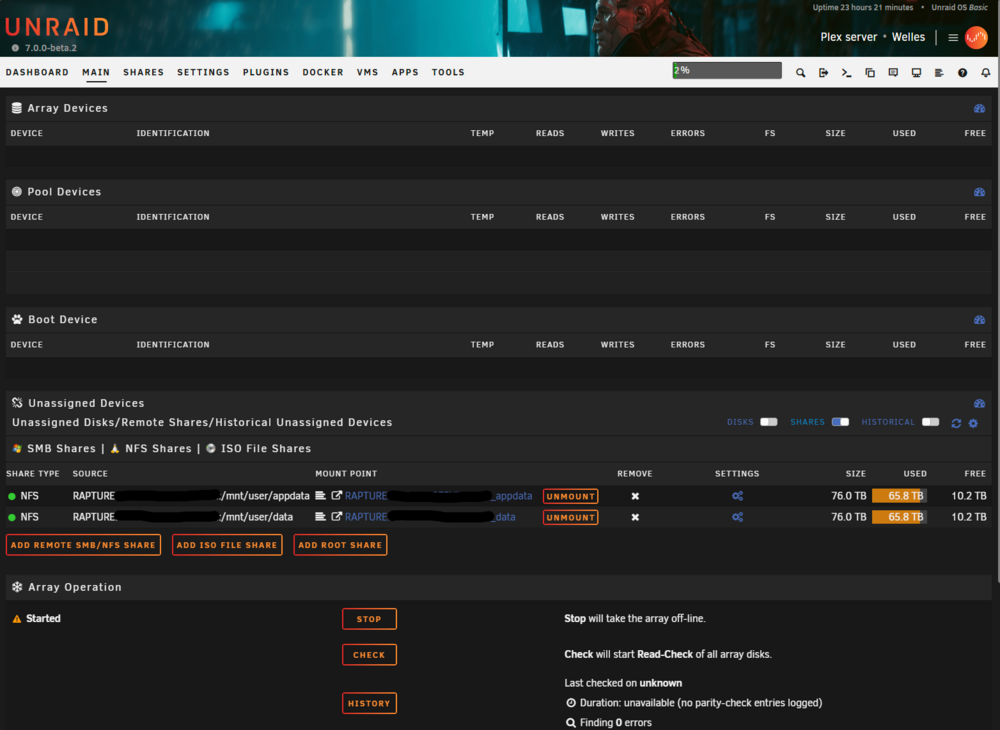Click the file manager copy icon
1000x730 pixels.
(870, 73)
